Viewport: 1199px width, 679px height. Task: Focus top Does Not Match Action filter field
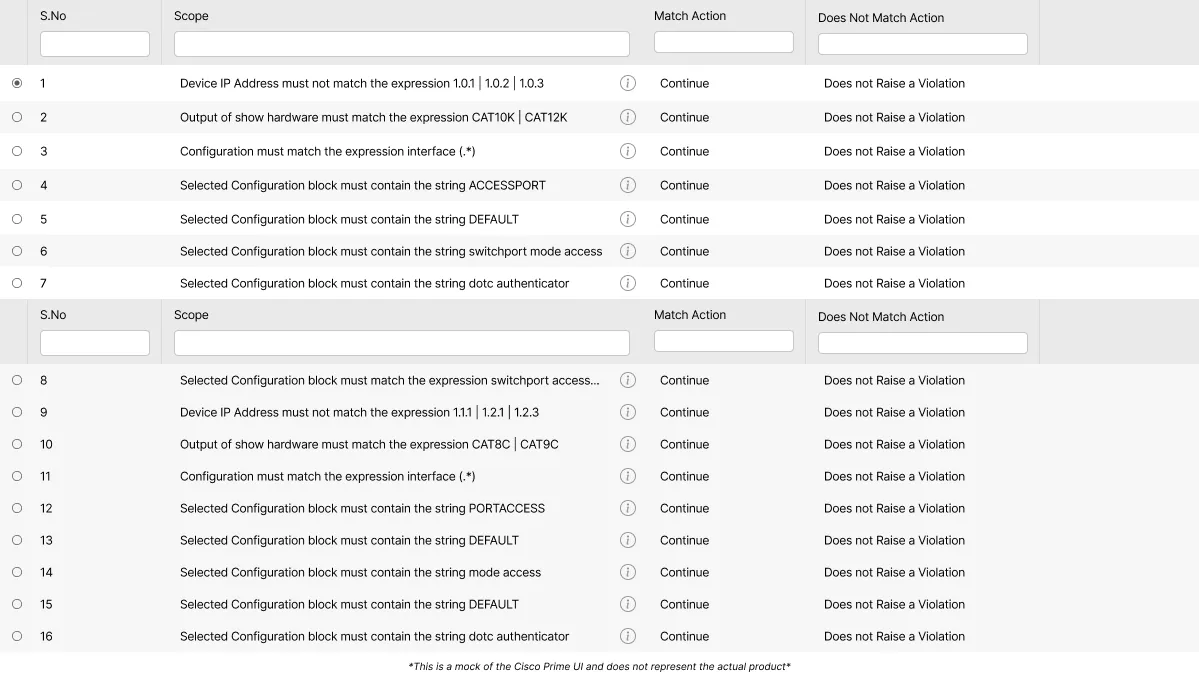[923, 44]
